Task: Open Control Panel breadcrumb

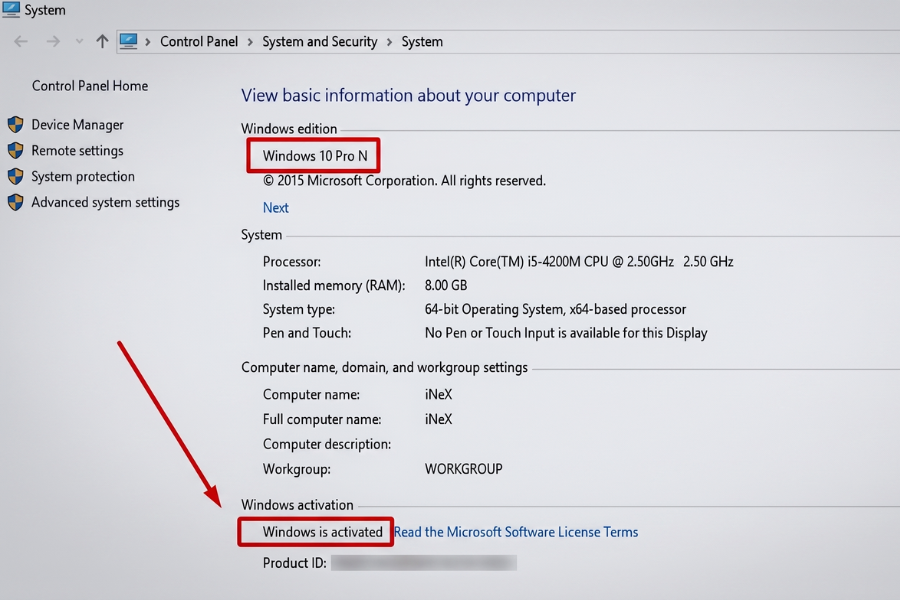Action: point(199,42)
